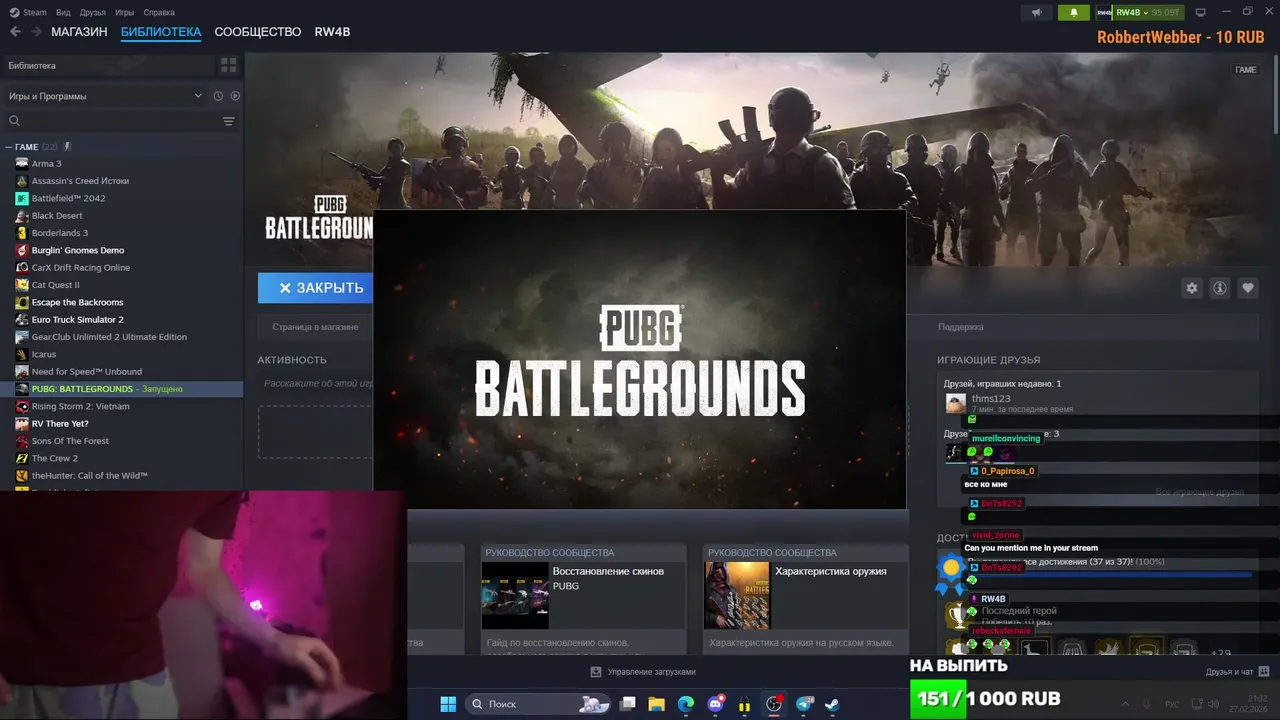
Task: Open Игры menu
Action: [125, 12]
